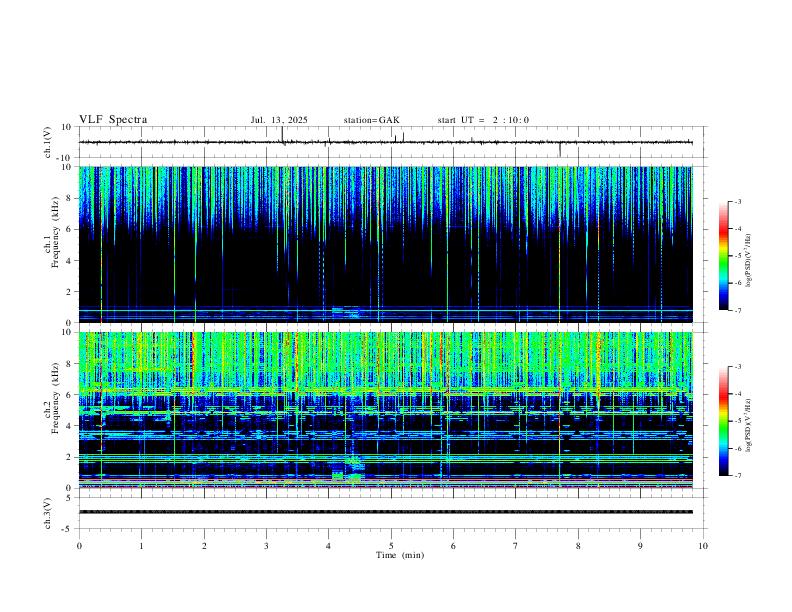Click the ch.1 PSD color scale bar
Viewport: 792px width, 612px height.
pyautogui.click(x=724, y=256)
